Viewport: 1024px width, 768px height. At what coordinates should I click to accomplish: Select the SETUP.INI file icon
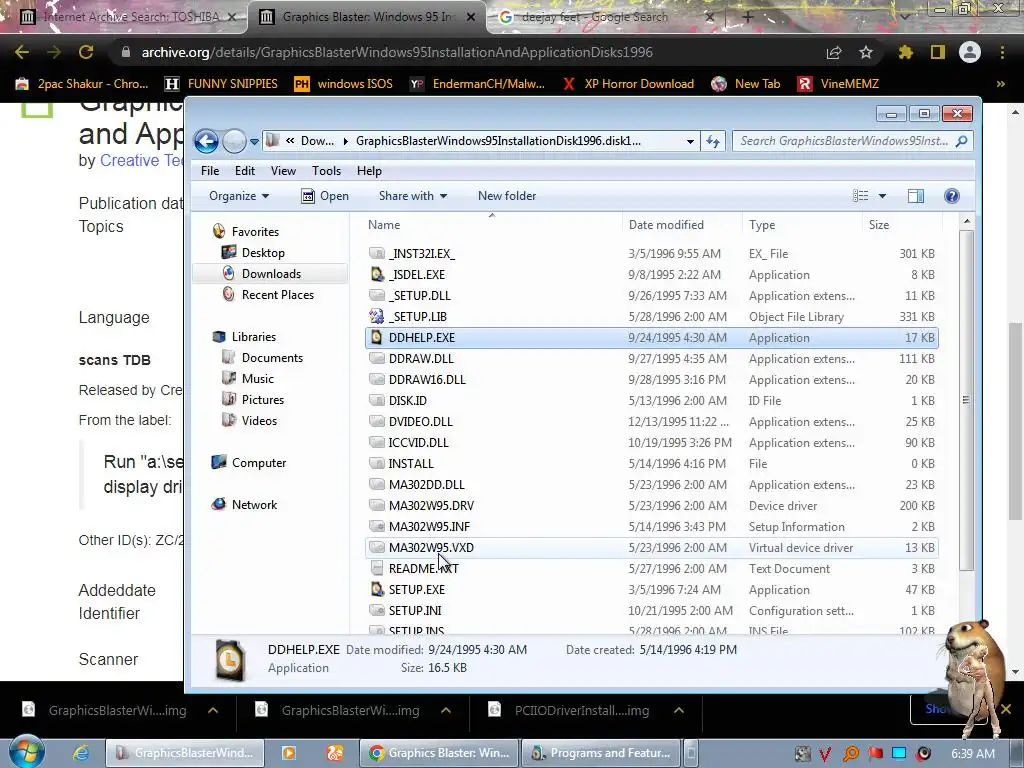click(377, 611)
